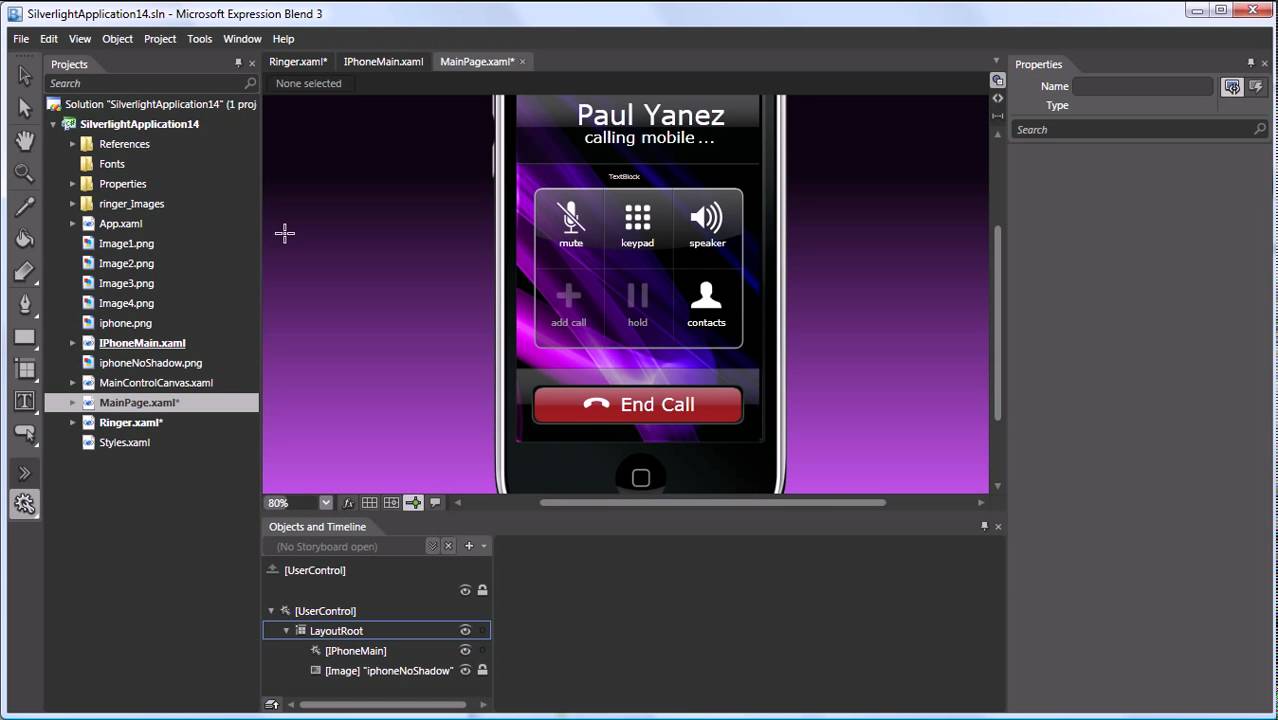Choose the Button control tool
The height and width of the screenshot is (720, 1278).
pos(25,433)
